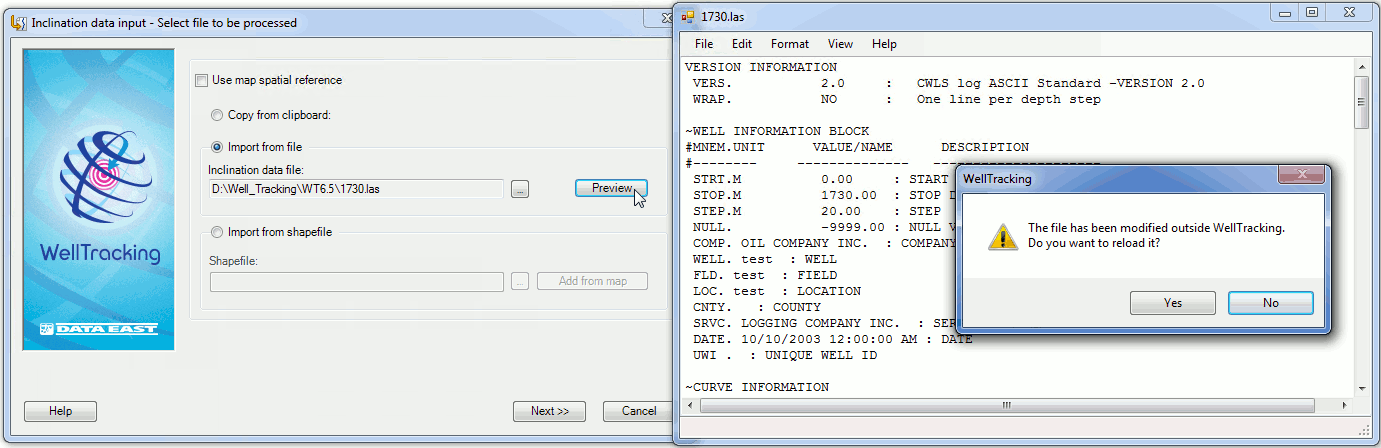Click the 'DATE. 10/10/2003 12:00:00 AM' line

tap(832, 339)
